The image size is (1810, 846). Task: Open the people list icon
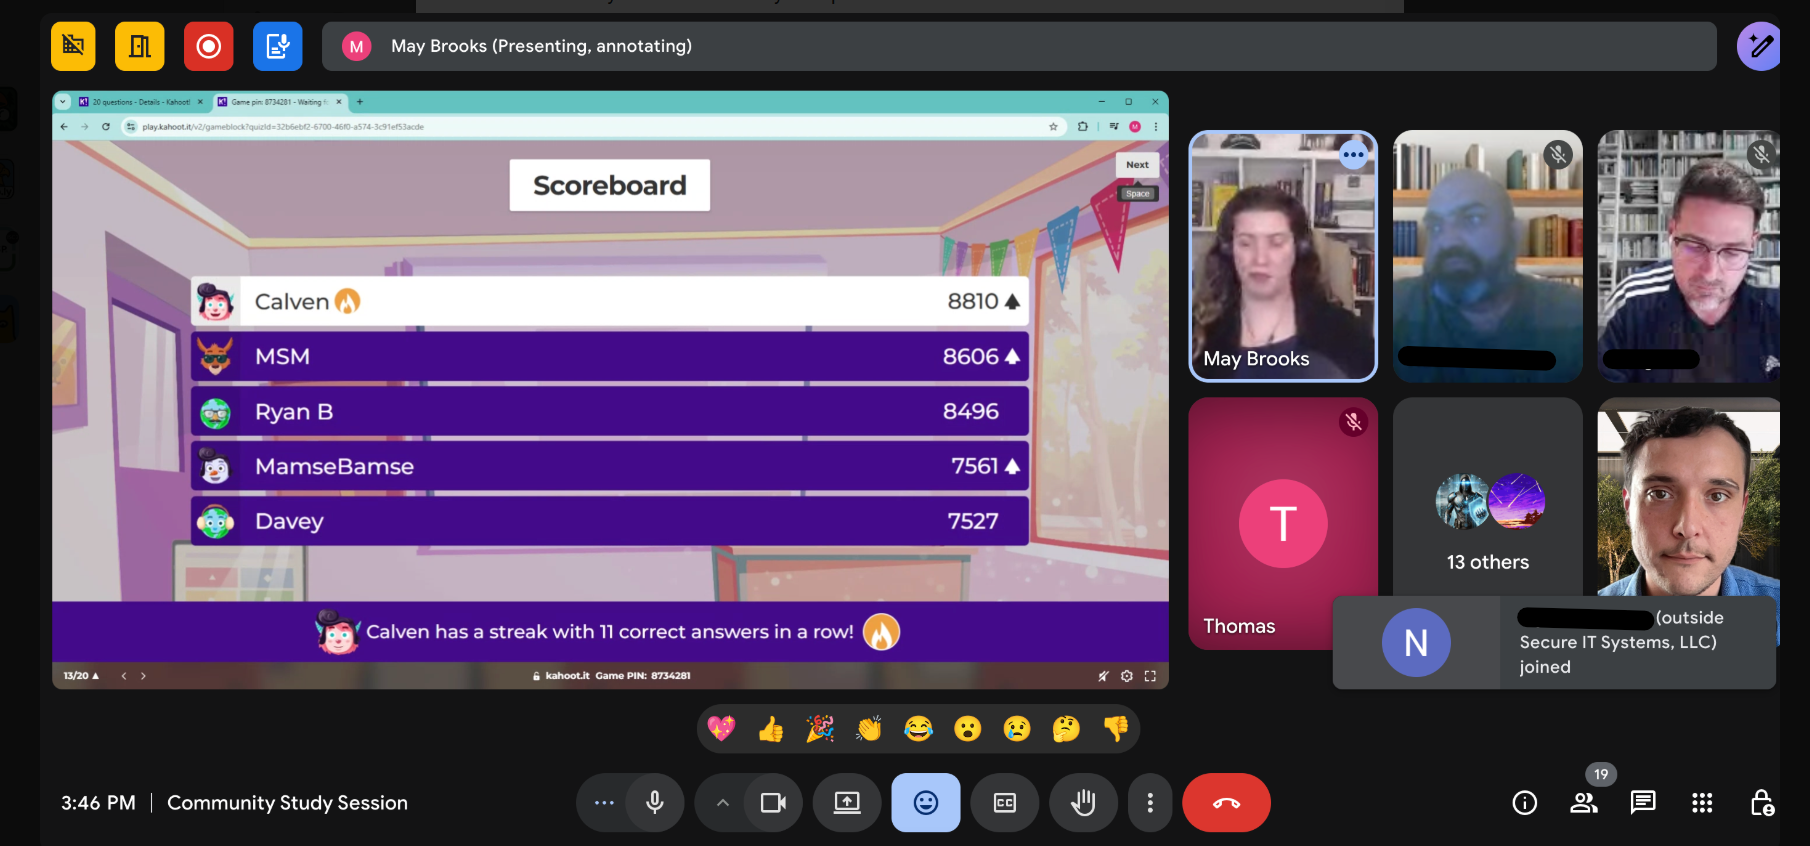1584,802
